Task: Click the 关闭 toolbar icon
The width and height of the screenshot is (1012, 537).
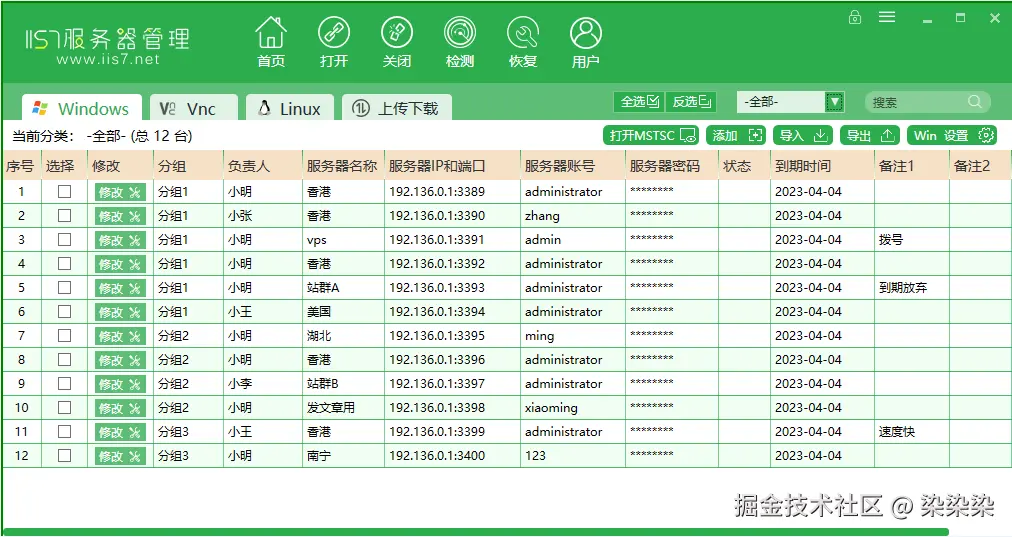Action: click(396, 43)
